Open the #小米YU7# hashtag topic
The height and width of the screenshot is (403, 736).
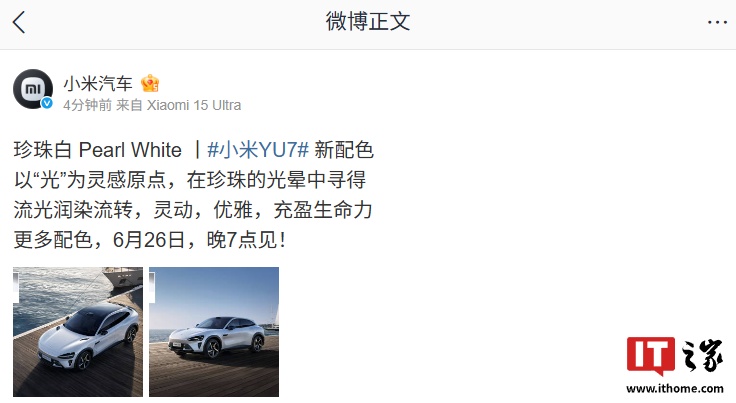point(258,150)
